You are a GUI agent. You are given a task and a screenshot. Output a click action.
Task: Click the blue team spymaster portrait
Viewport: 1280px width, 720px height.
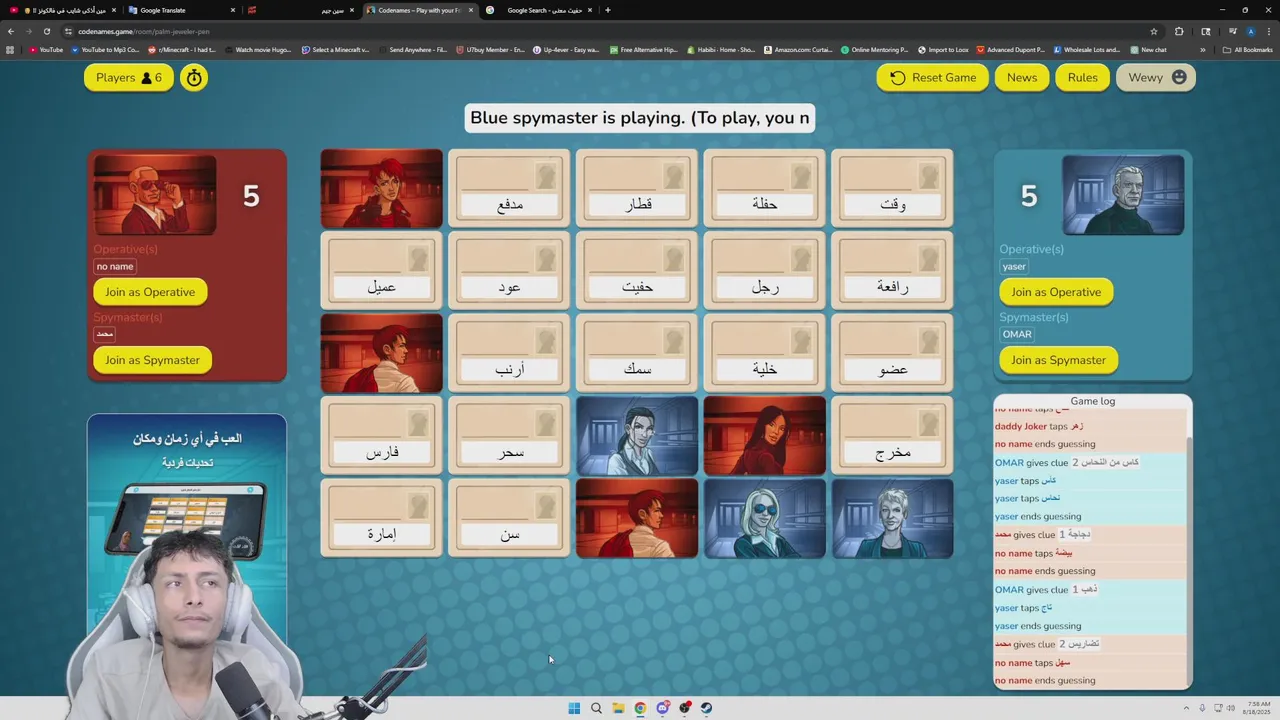(x=1123, y=195)
